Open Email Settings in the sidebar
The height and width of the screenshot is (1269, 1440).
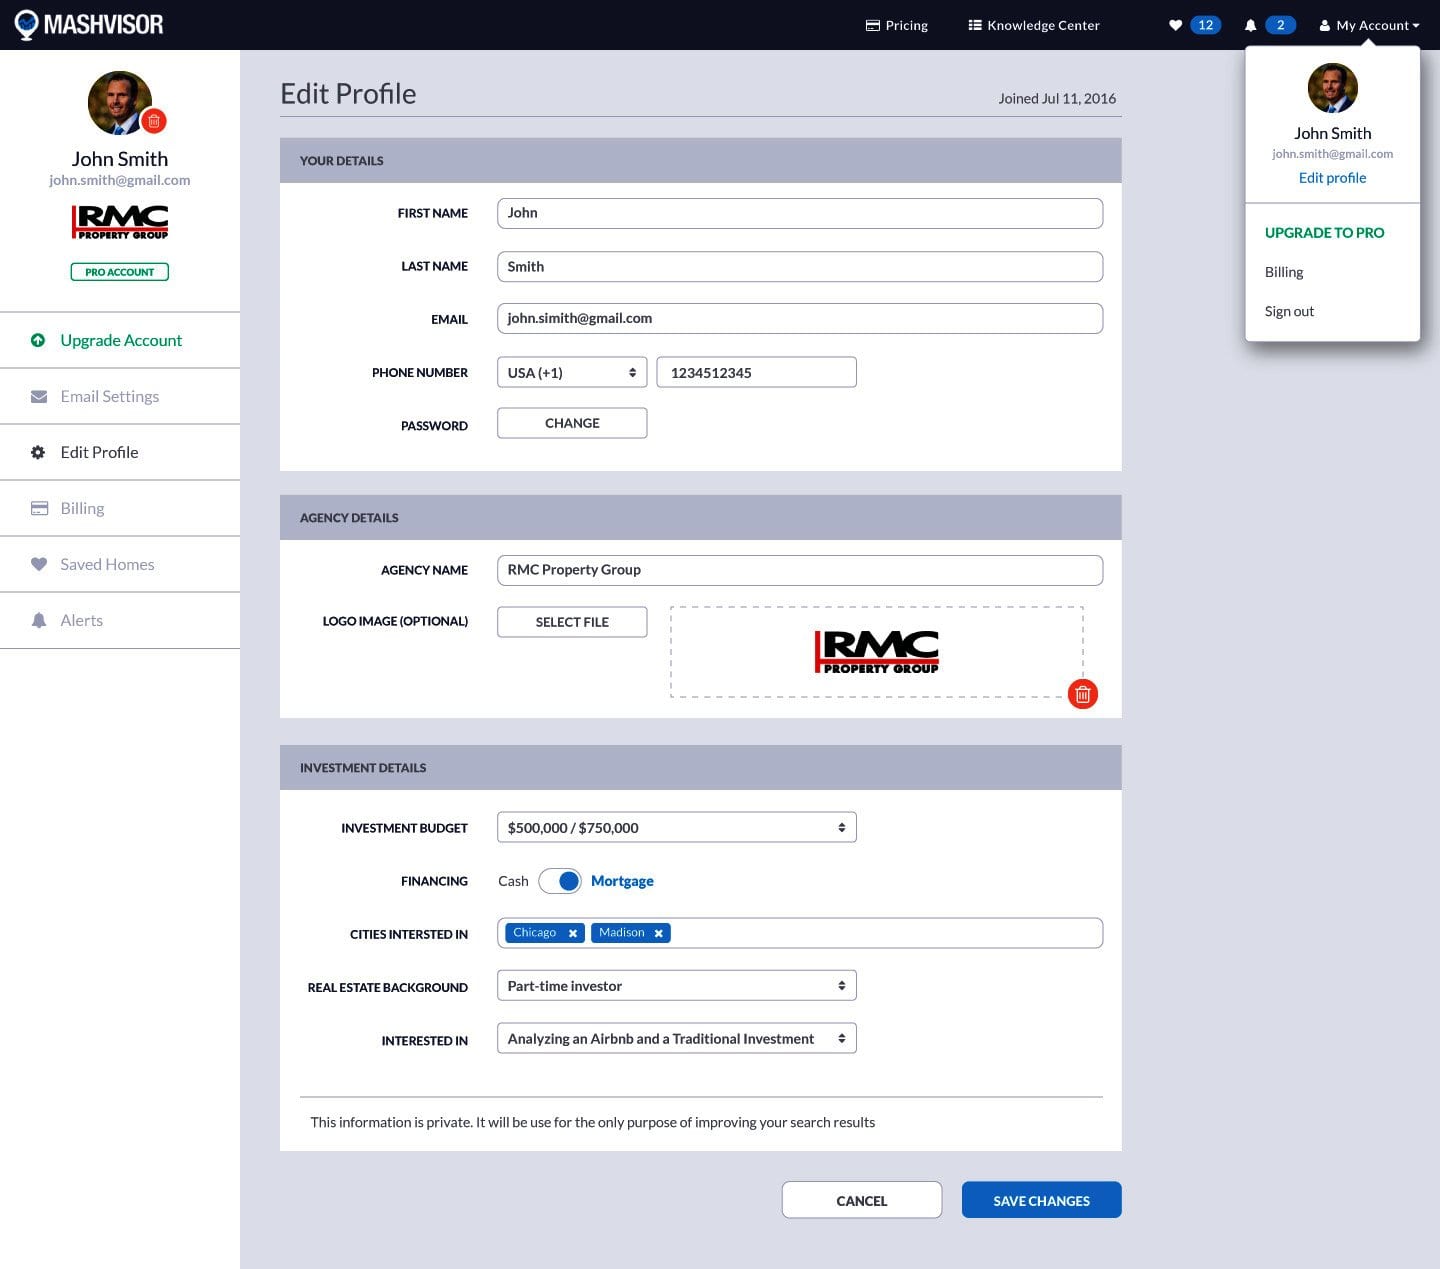click(109, 396)
